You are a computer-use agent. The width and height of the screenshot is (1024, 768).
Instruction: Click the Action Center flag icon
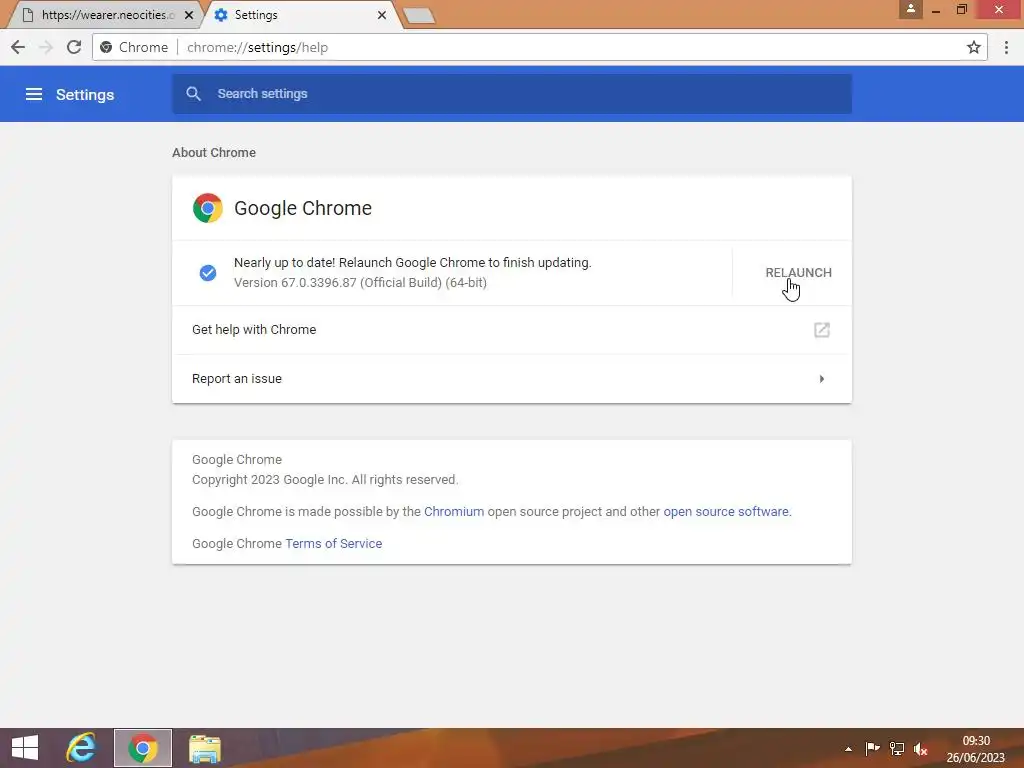coord(872,749)
